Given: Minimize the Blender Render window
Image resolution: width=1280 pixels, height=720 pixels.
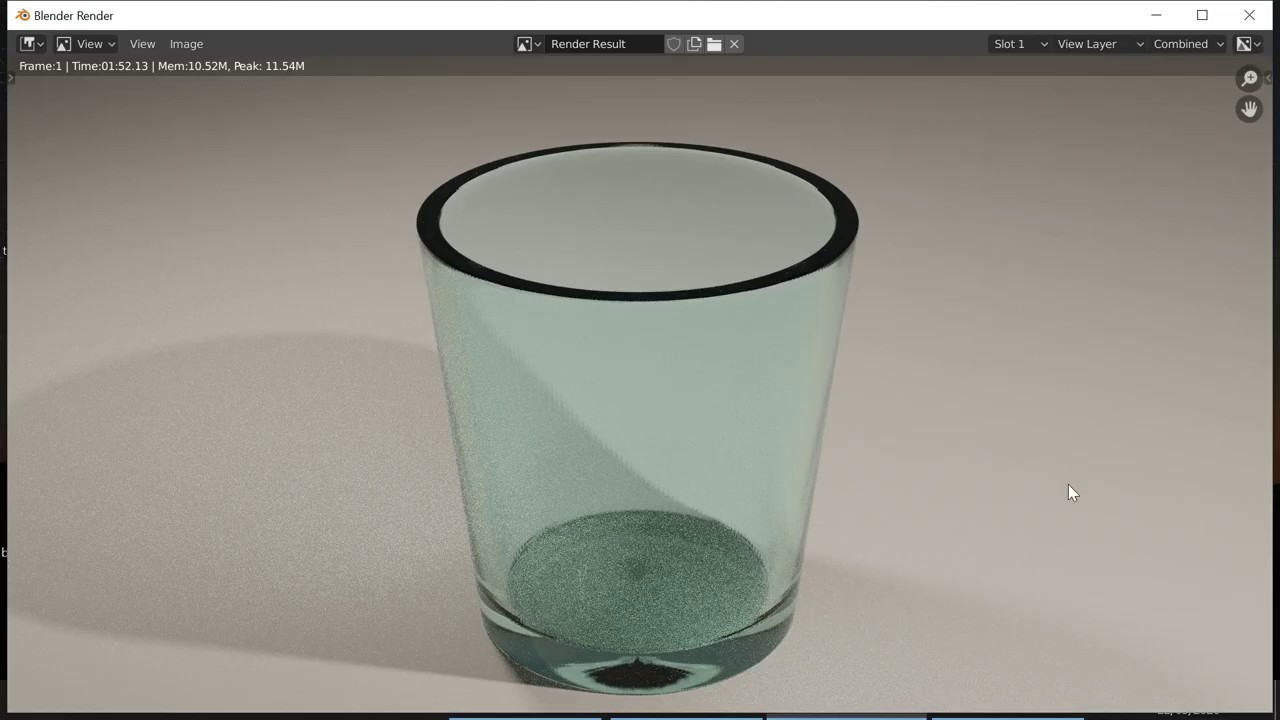Looking at the screenshot, I should (x=1156, y=15).
